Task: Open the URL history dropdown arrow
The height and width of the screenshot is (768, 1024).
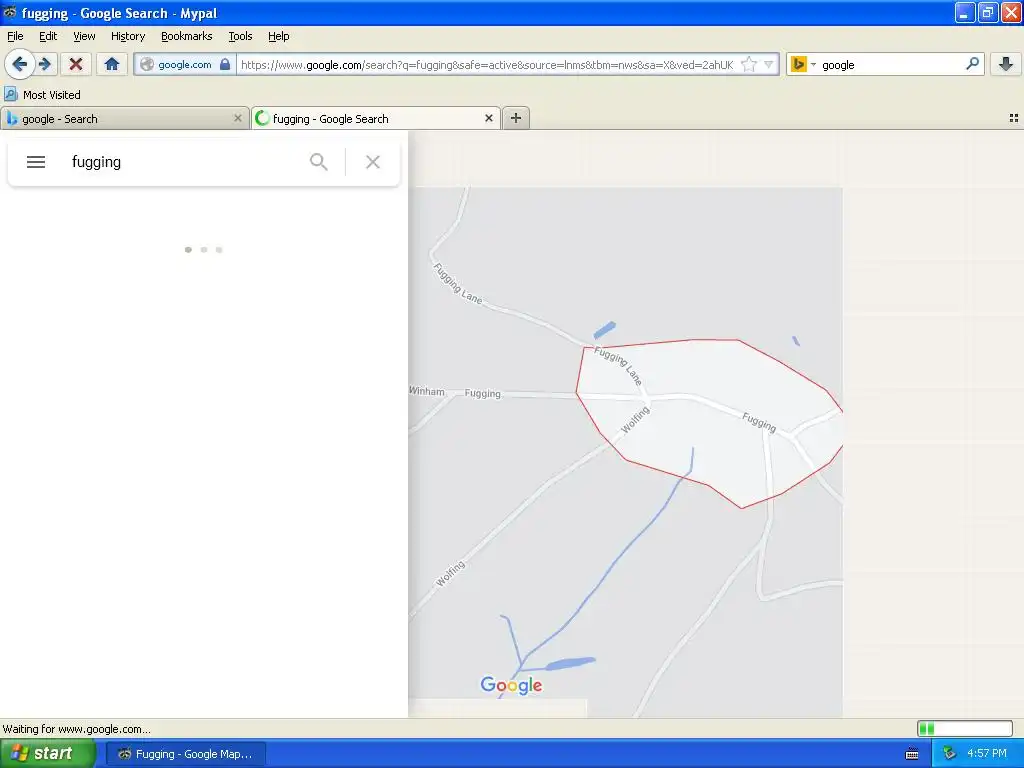Action: pos(769,64)
